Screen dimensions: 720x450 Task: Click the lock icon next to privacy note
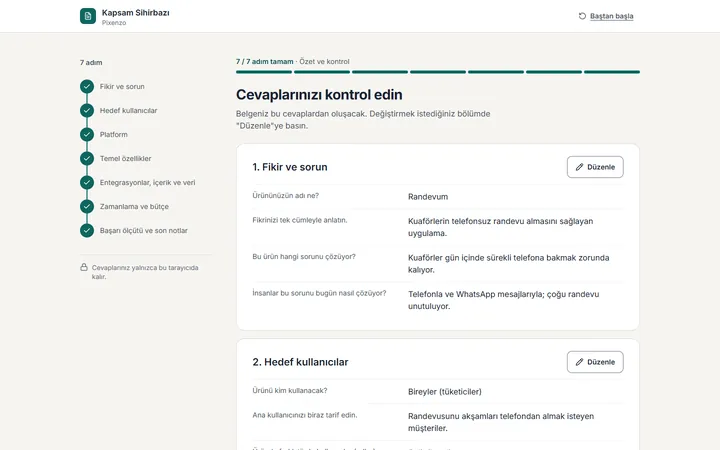click(x=84, y=267)
